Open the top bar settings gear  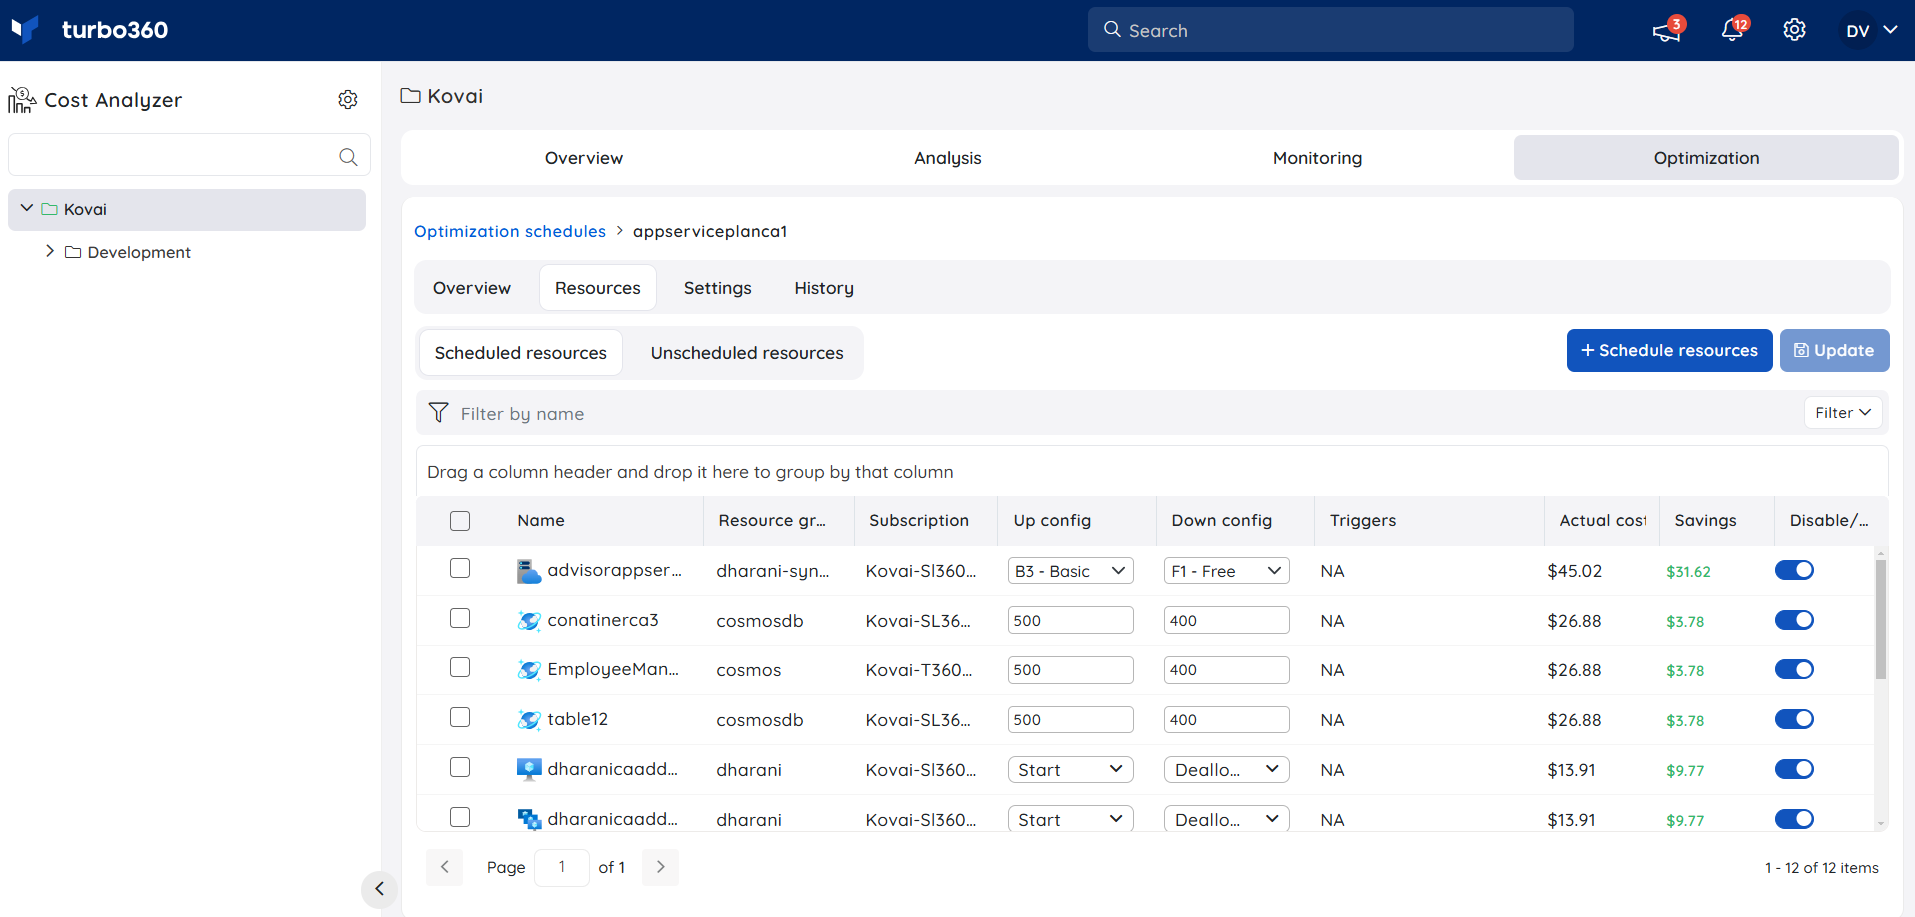pos(1794,30)
